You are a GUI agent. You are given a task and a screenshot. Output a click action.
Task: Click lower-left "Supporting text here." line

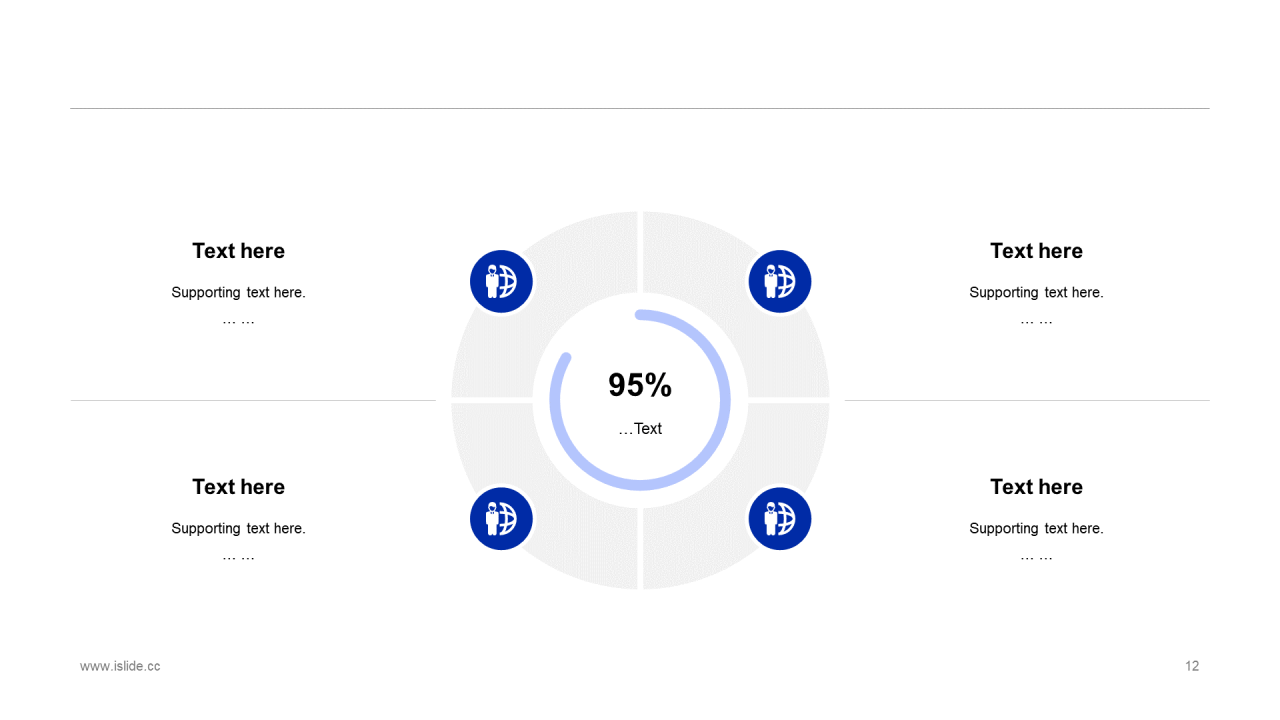point(238,529)
